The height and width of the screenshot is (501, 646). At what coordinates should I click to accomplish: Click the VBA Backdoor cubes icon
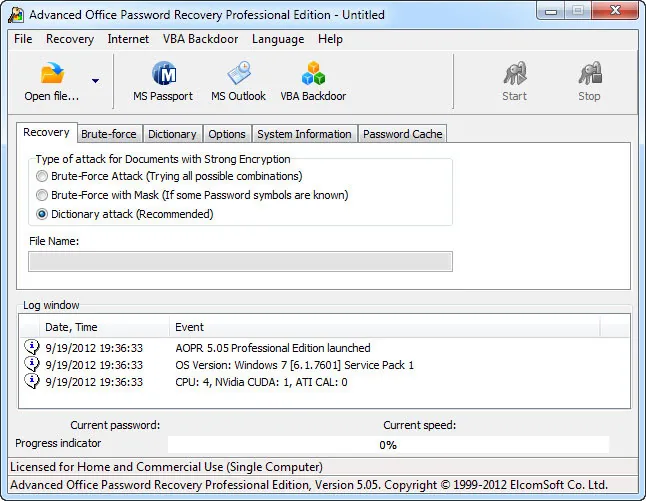tap(314, 73)
